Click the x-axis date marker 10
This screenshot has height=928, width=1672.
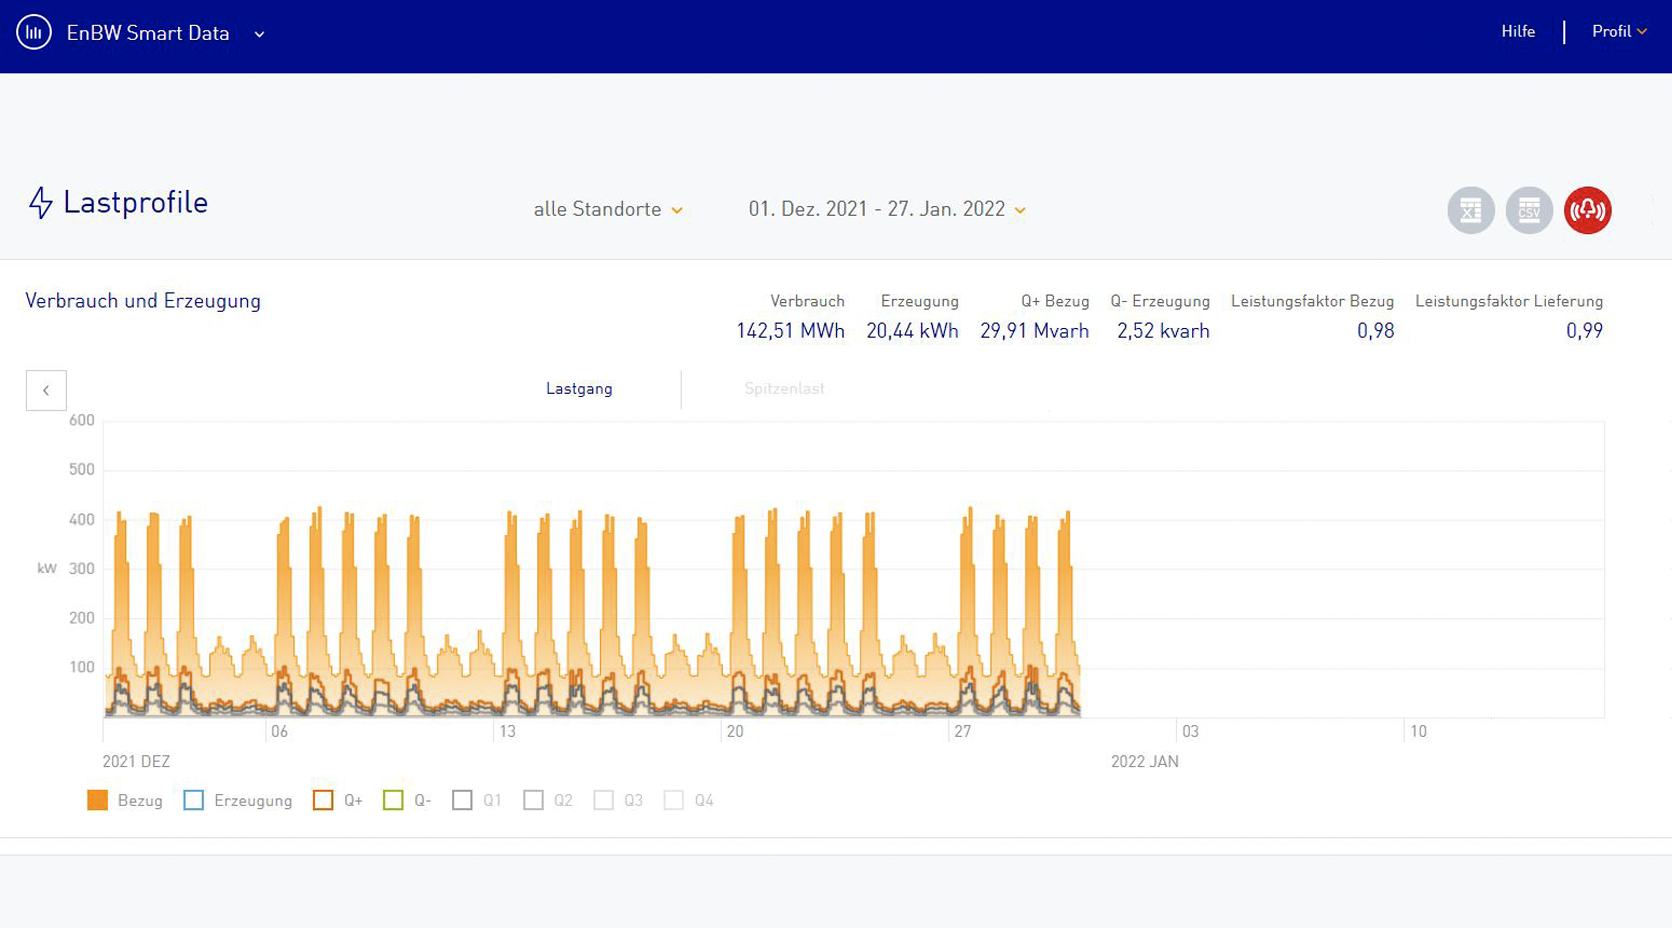pos(1418,732)
